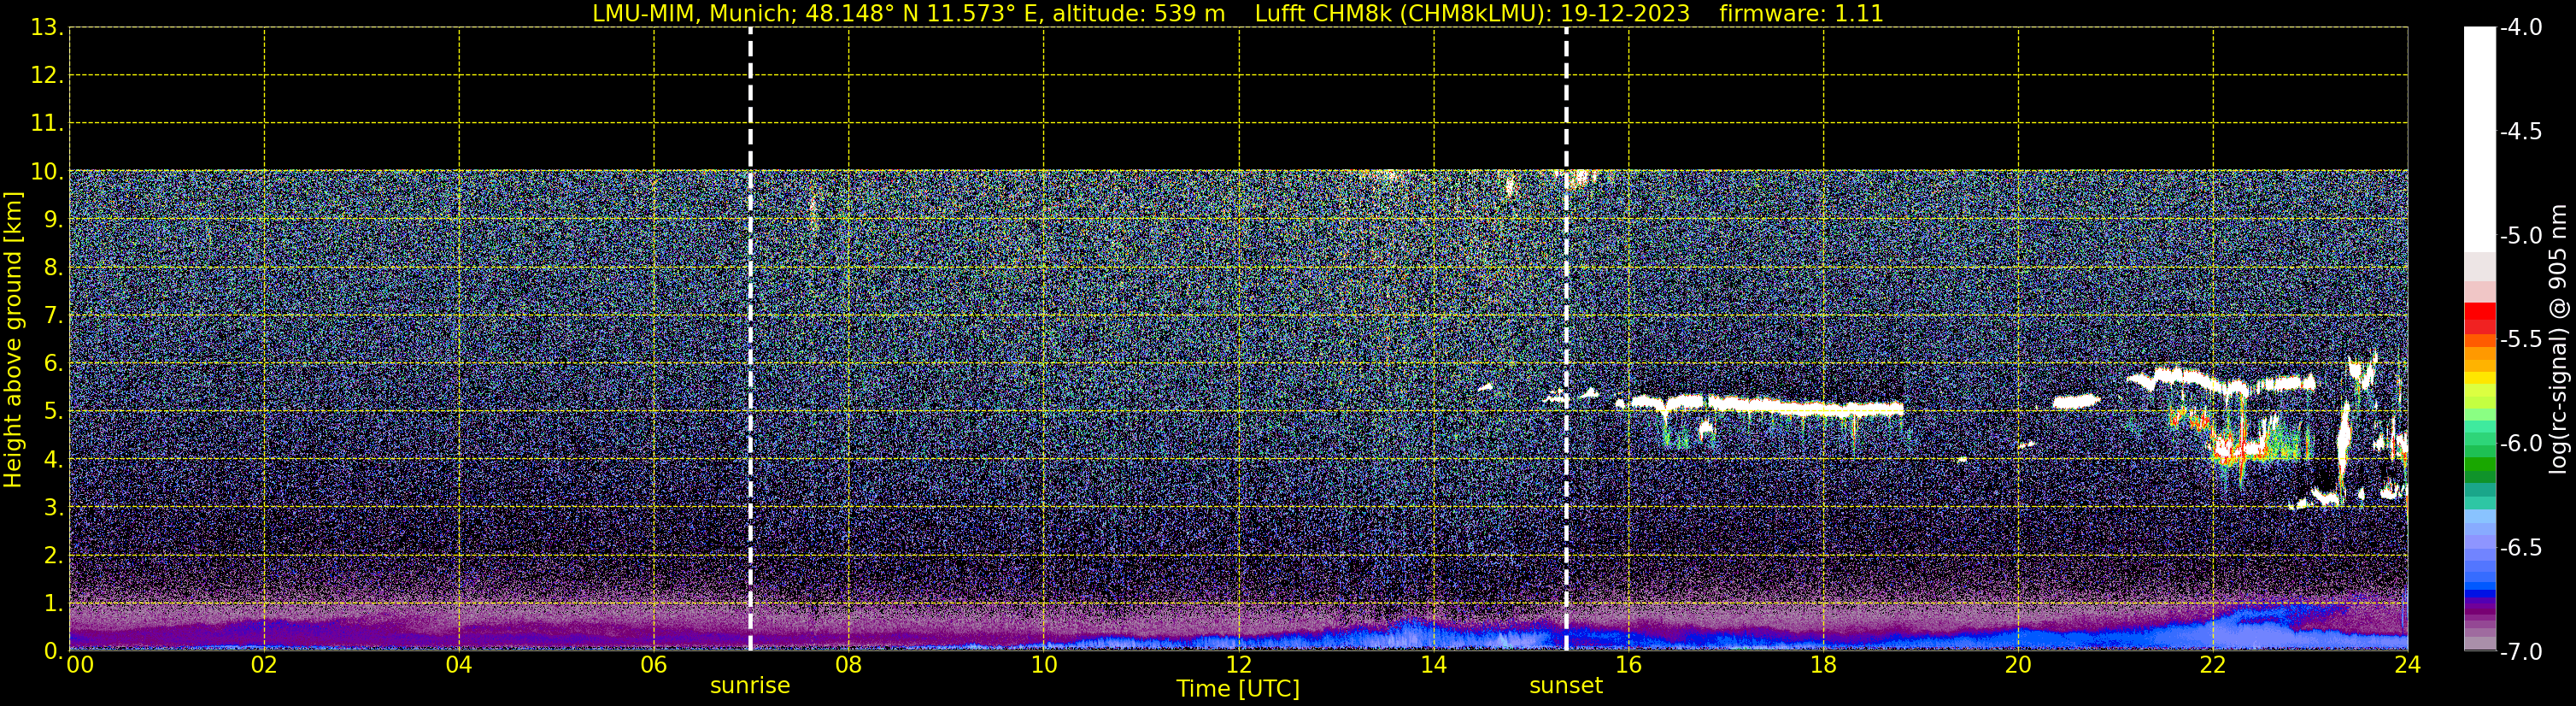Screen dimensions: 2576x706
Task: Pick the '5.' height axis tick label
Action: click(x=53, y=411)
